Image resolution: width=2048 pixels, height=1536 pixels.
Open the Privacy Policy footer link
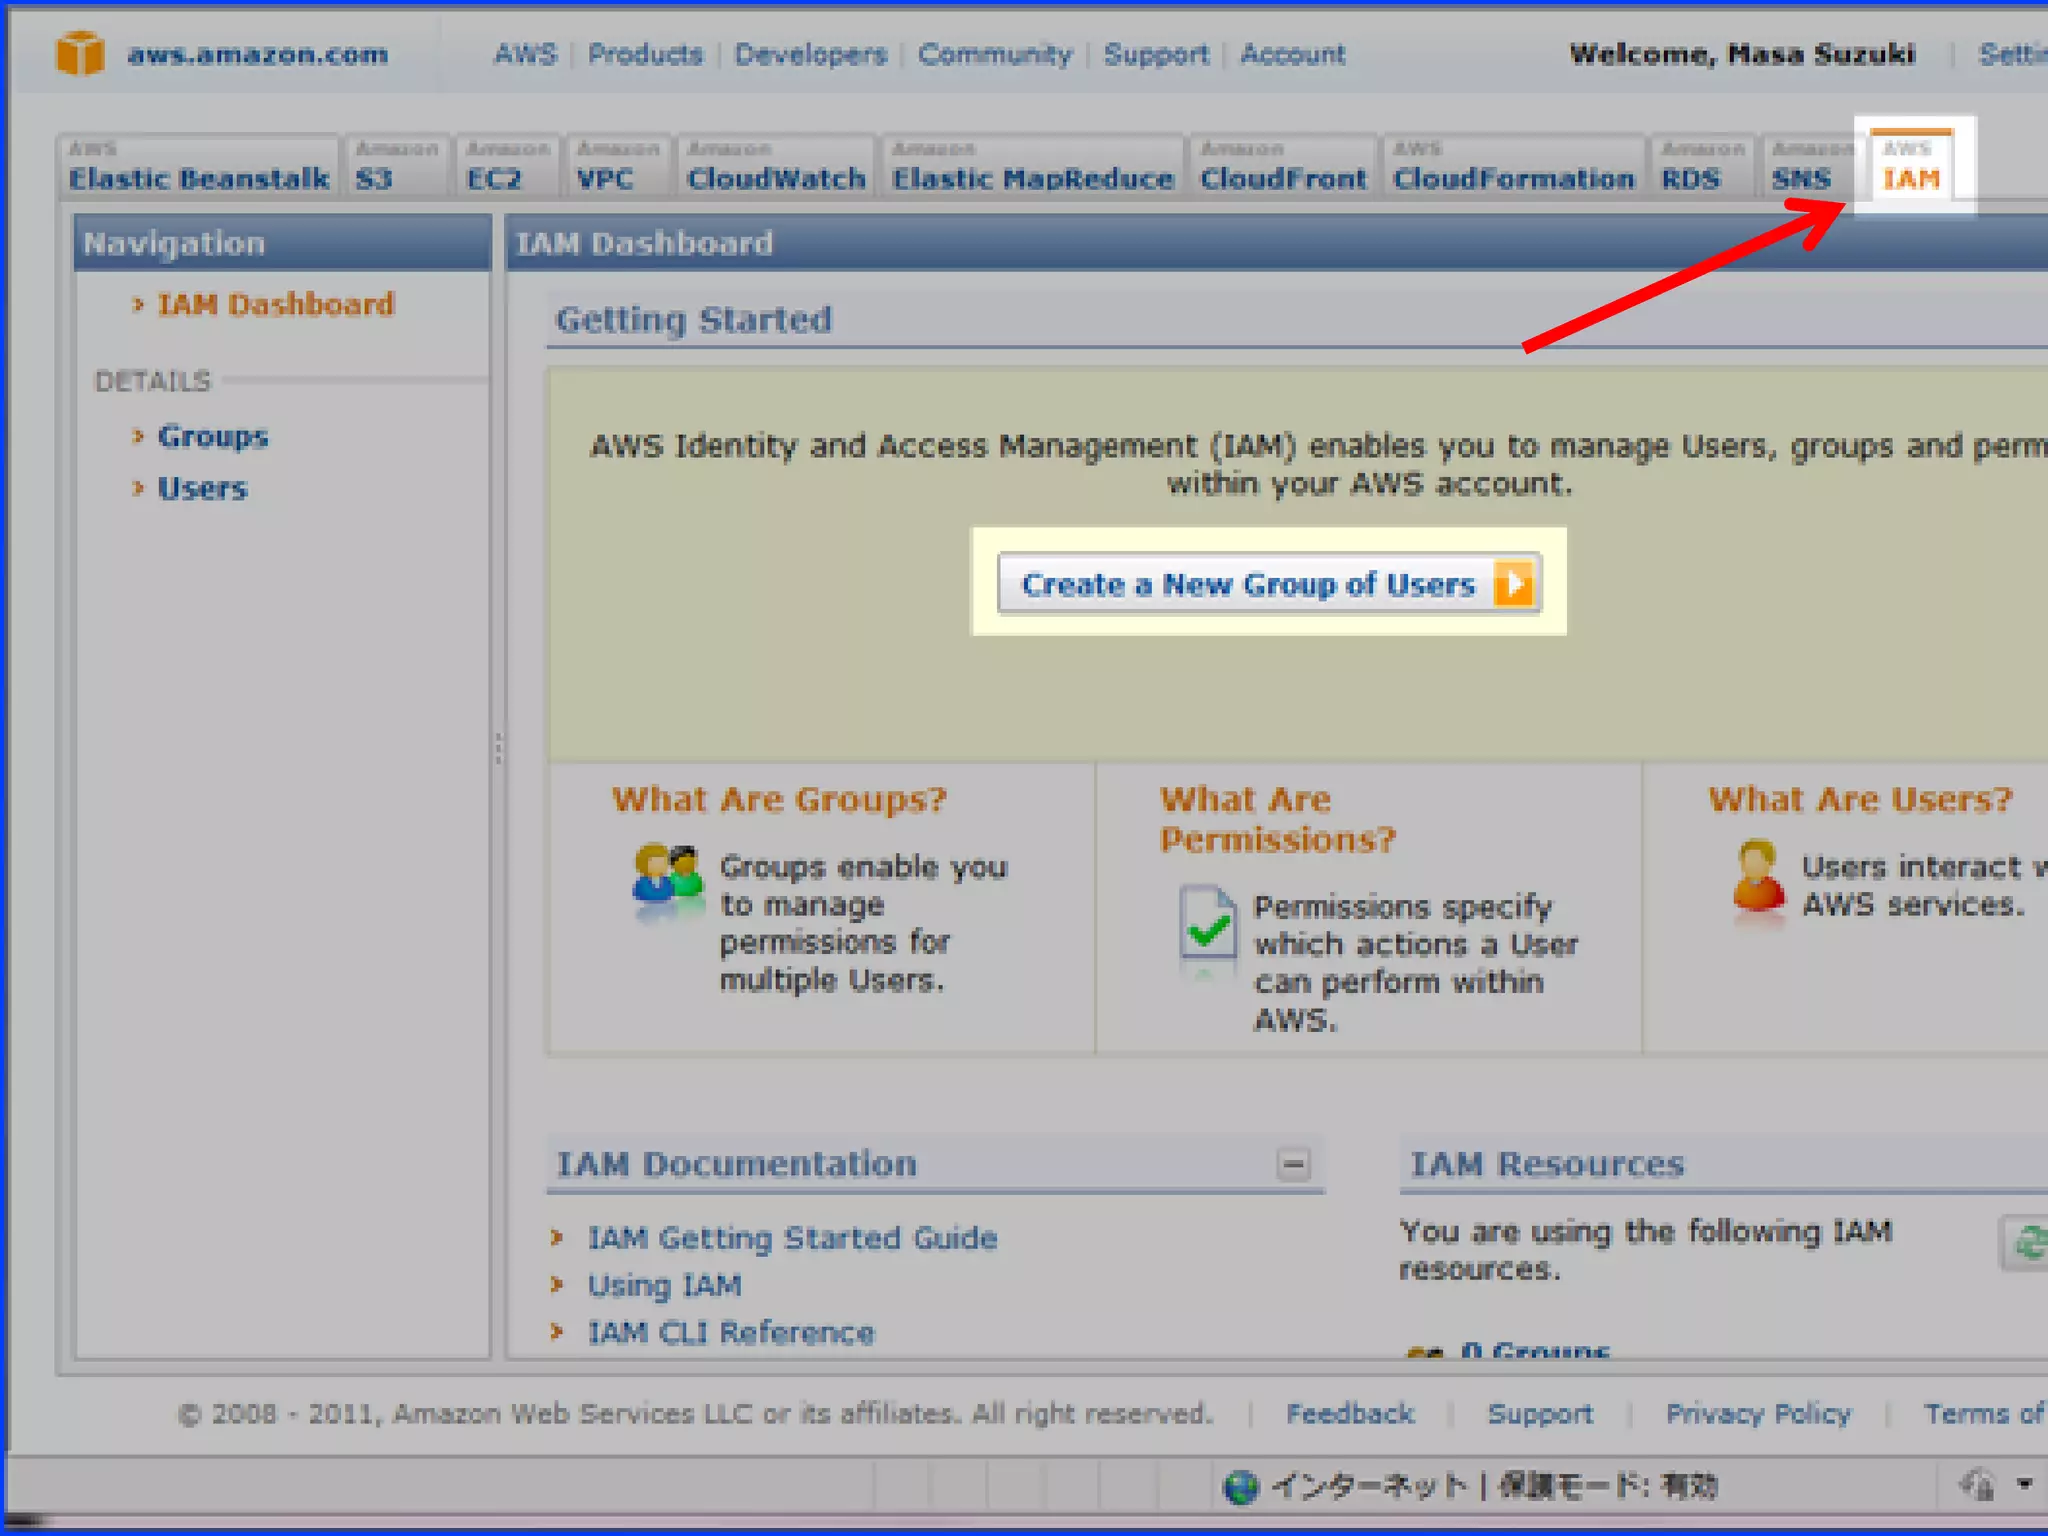tap(1758, 1413)
